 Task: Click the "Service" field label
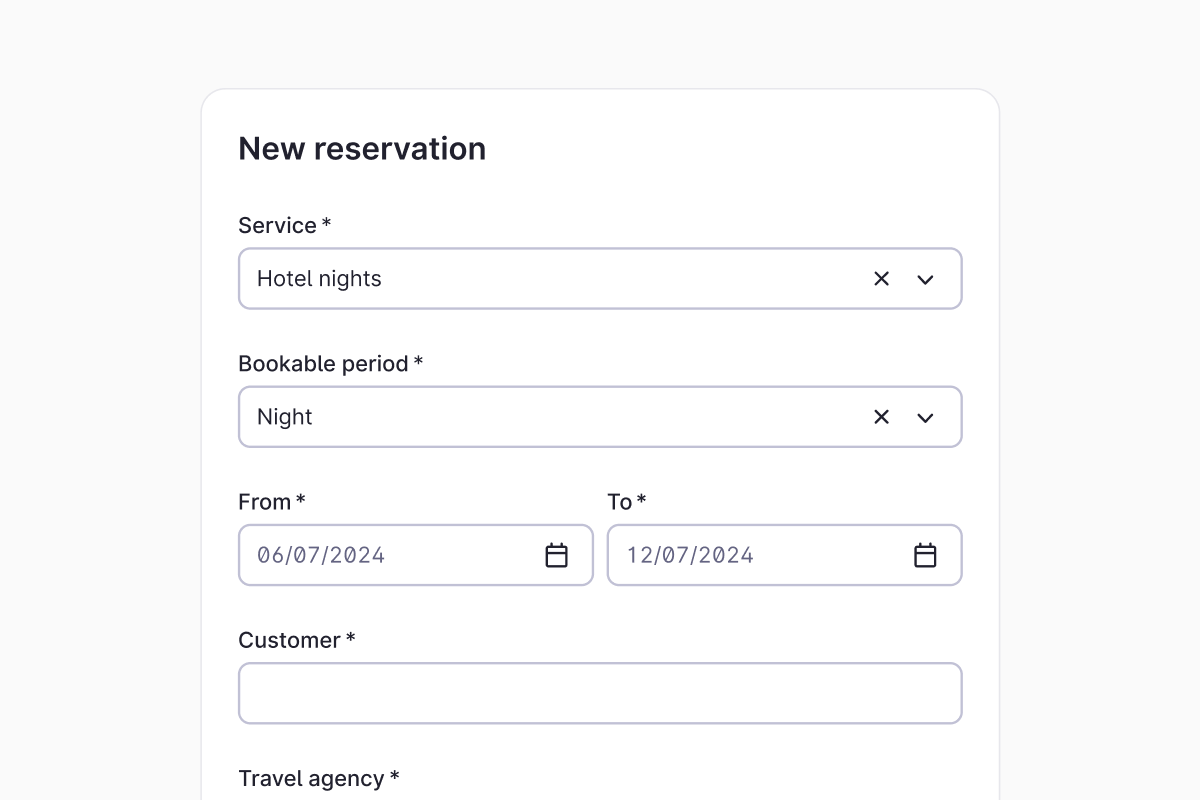click(277, 226)
